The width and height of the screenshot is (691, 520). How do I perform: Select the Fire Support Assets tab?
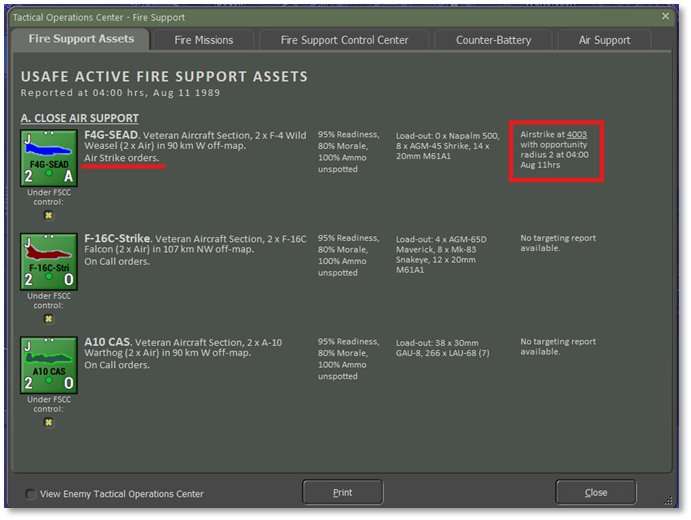pos(82,40)
